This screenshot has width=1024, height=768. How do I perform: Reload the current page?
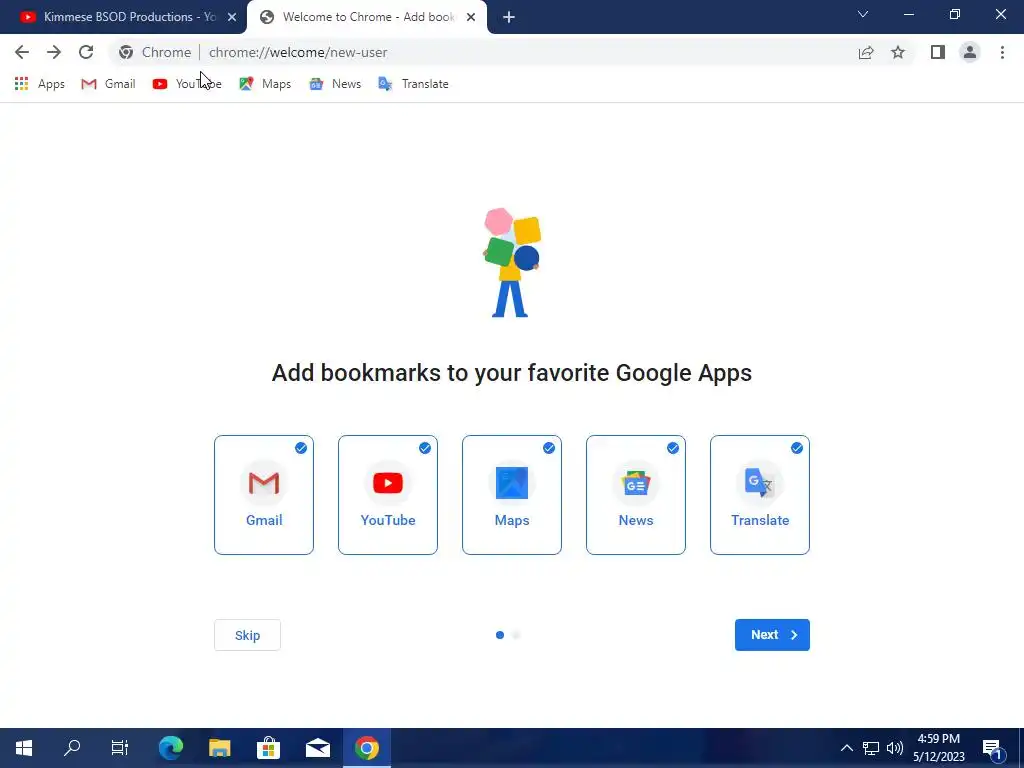(x=86, y=52)
